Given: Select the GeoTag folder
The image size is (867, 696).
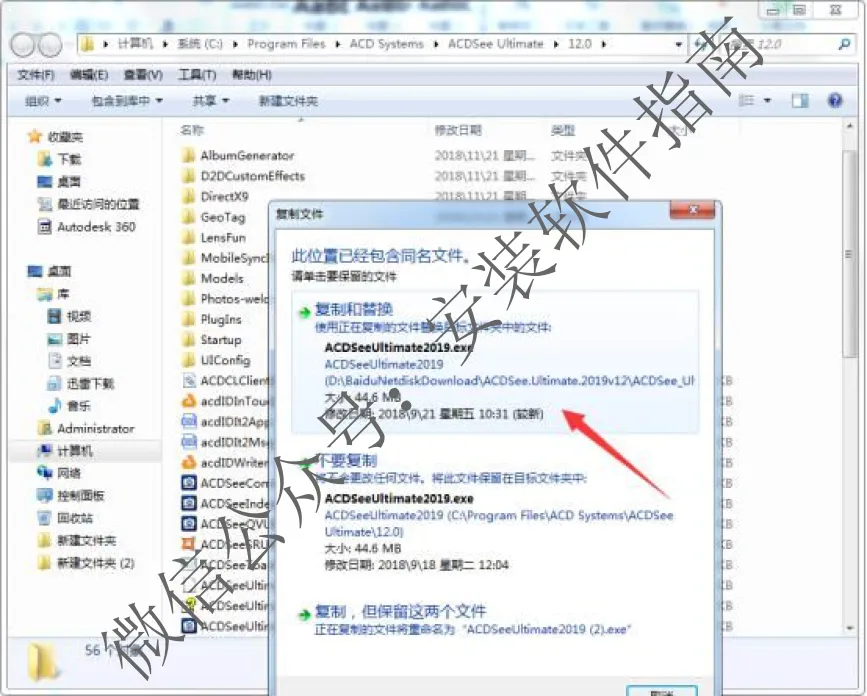Looking at the screenshot, I should [222, 217].
